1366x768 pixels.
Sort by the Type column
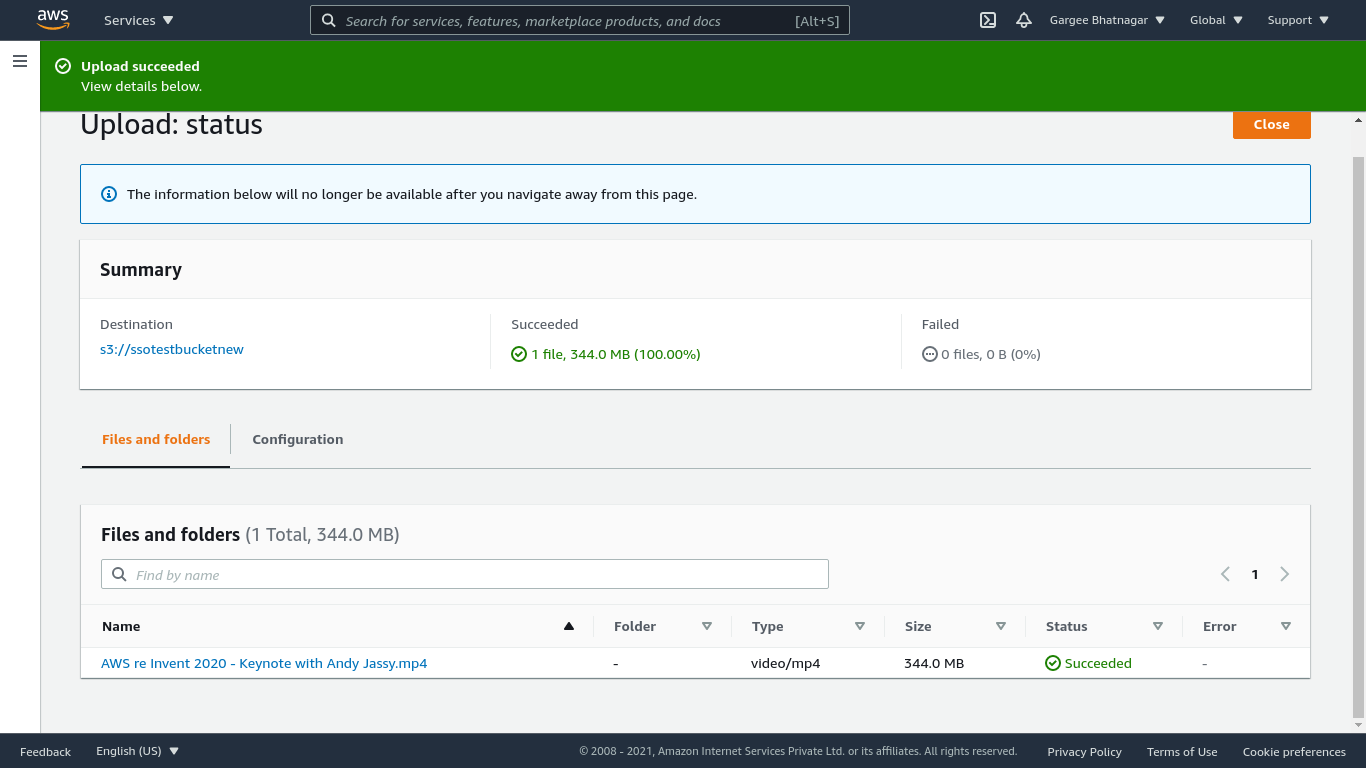(x=860, y=626)
